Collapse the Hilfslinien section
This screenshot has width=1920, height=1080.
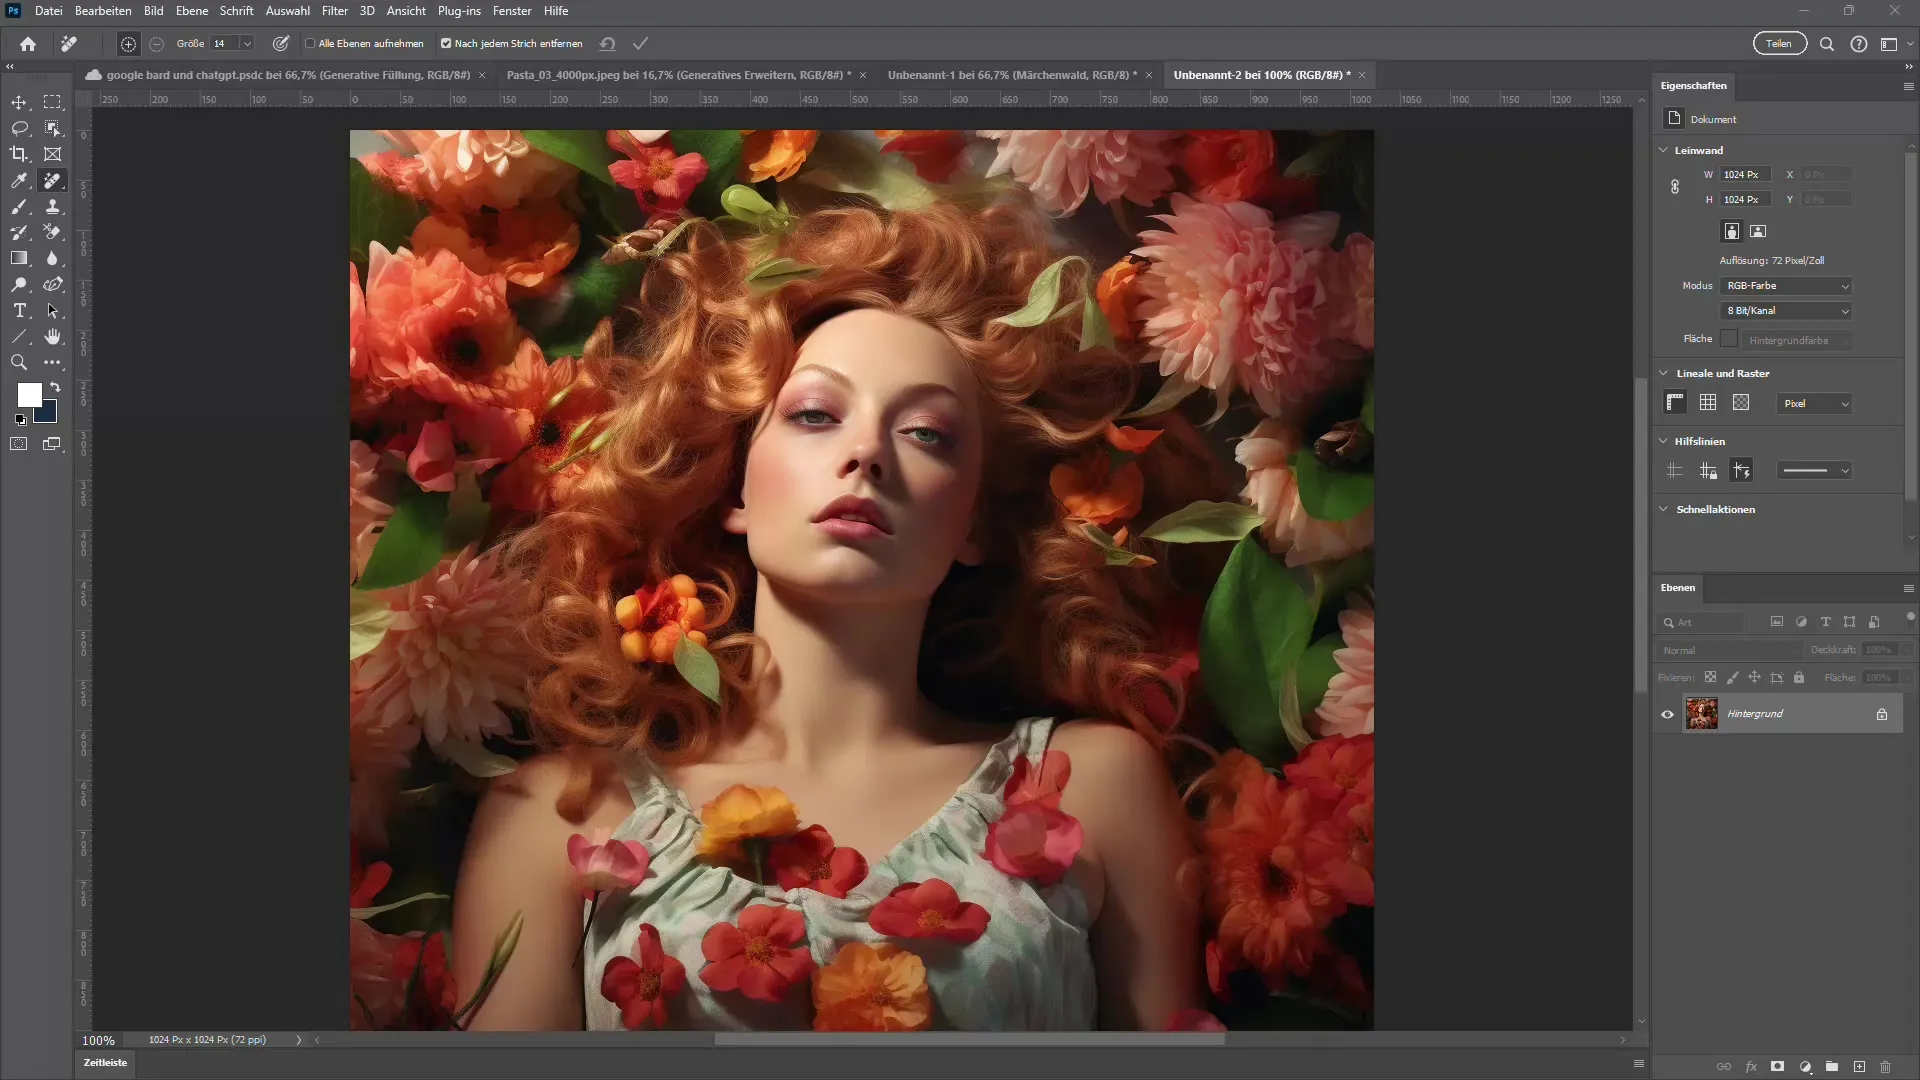tap(1663, 441)
